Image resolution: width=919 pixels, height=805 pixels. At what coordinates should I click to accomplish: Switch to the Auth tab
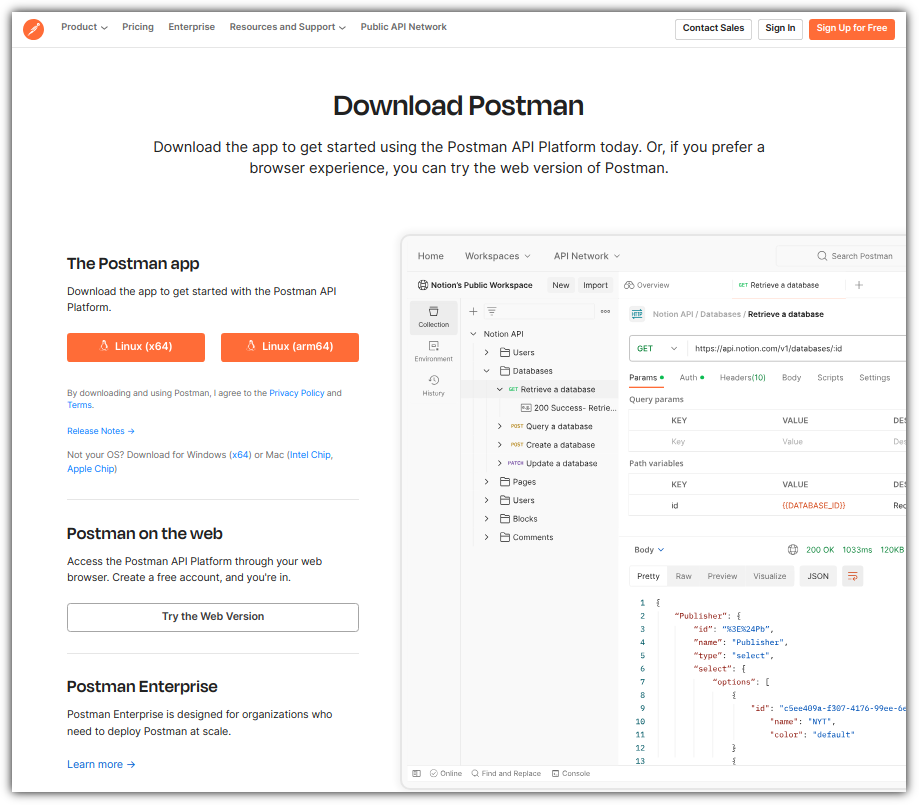(x=692, y=378)
